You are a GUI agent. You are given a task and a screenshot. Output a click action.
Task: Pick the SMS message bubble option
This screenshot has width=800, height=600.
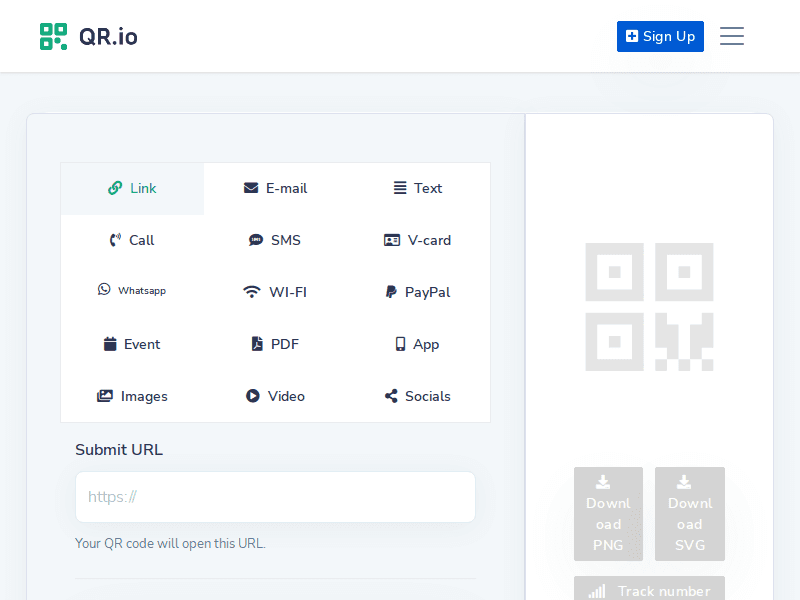click(257, 240)
